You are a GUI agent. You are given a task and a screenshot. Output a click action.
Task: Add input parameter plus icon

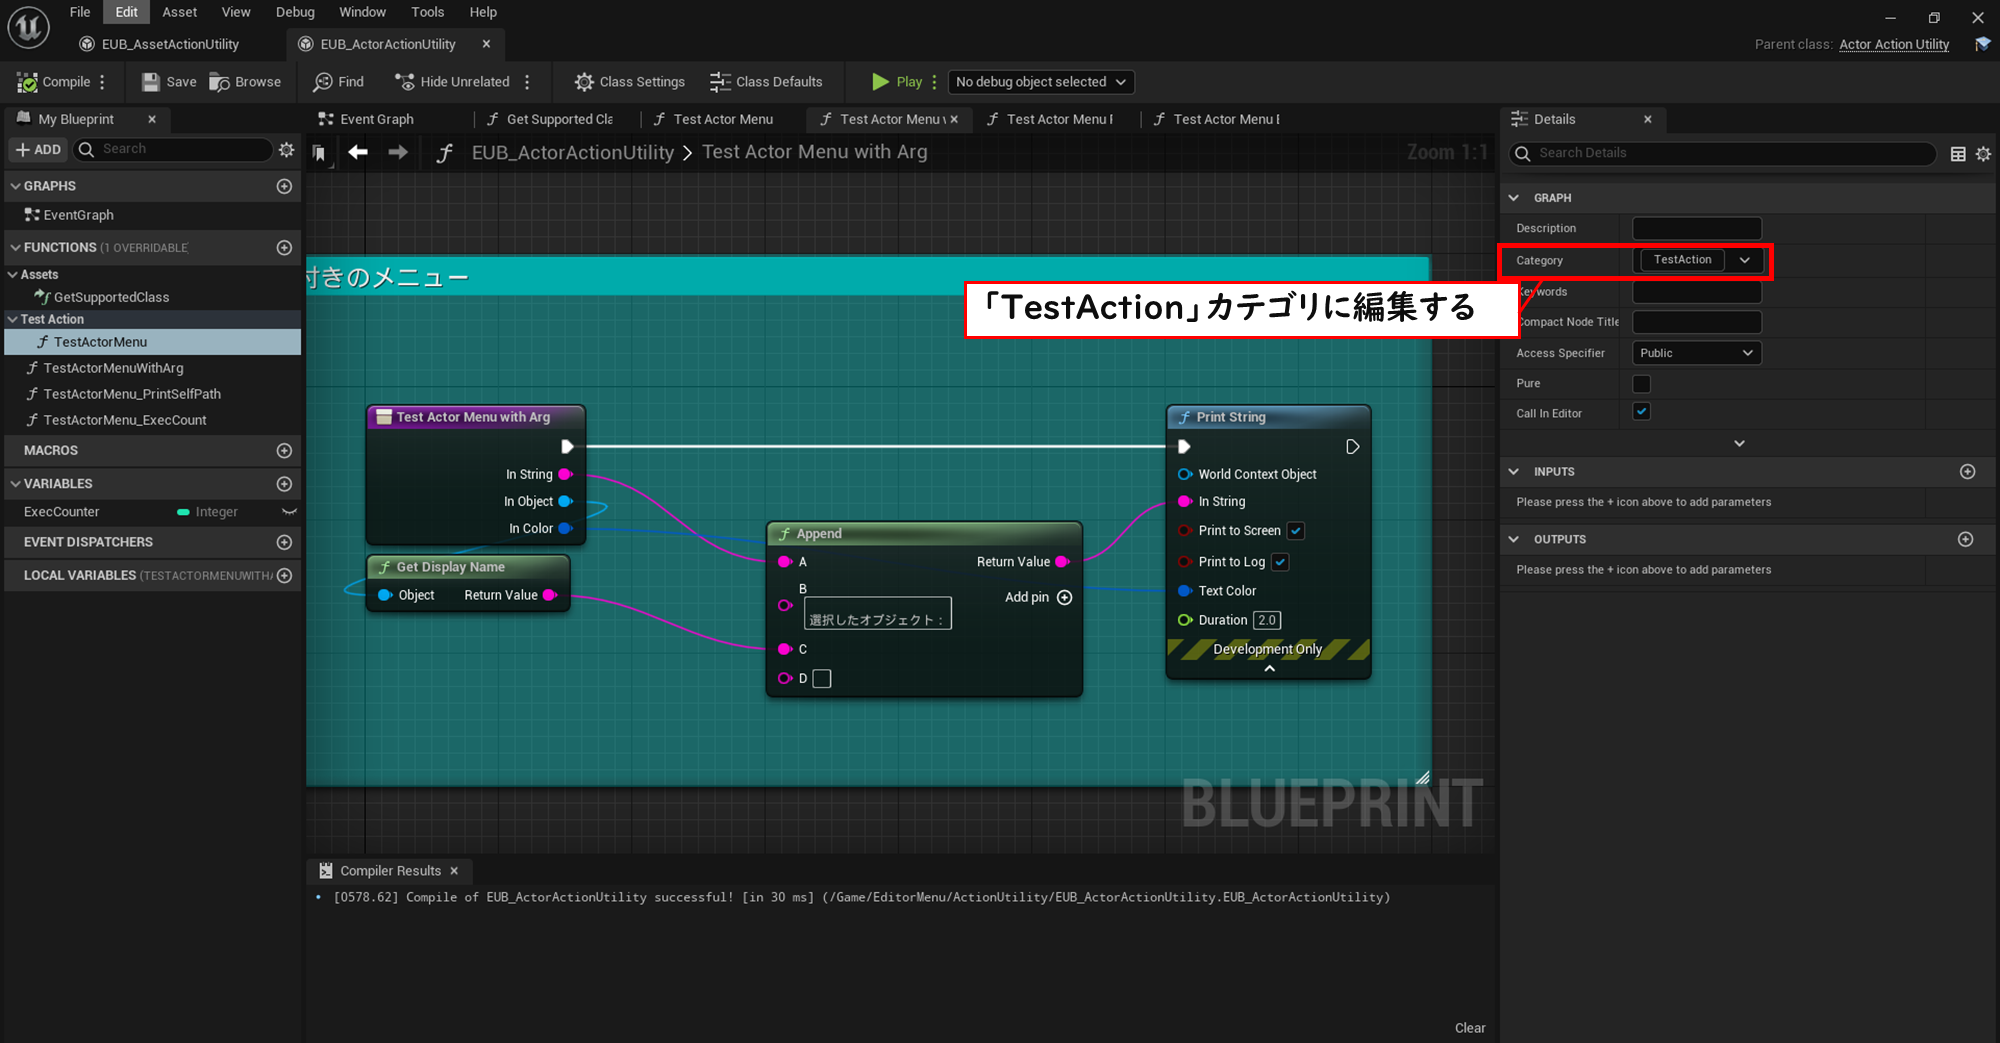coord(1967,472)
